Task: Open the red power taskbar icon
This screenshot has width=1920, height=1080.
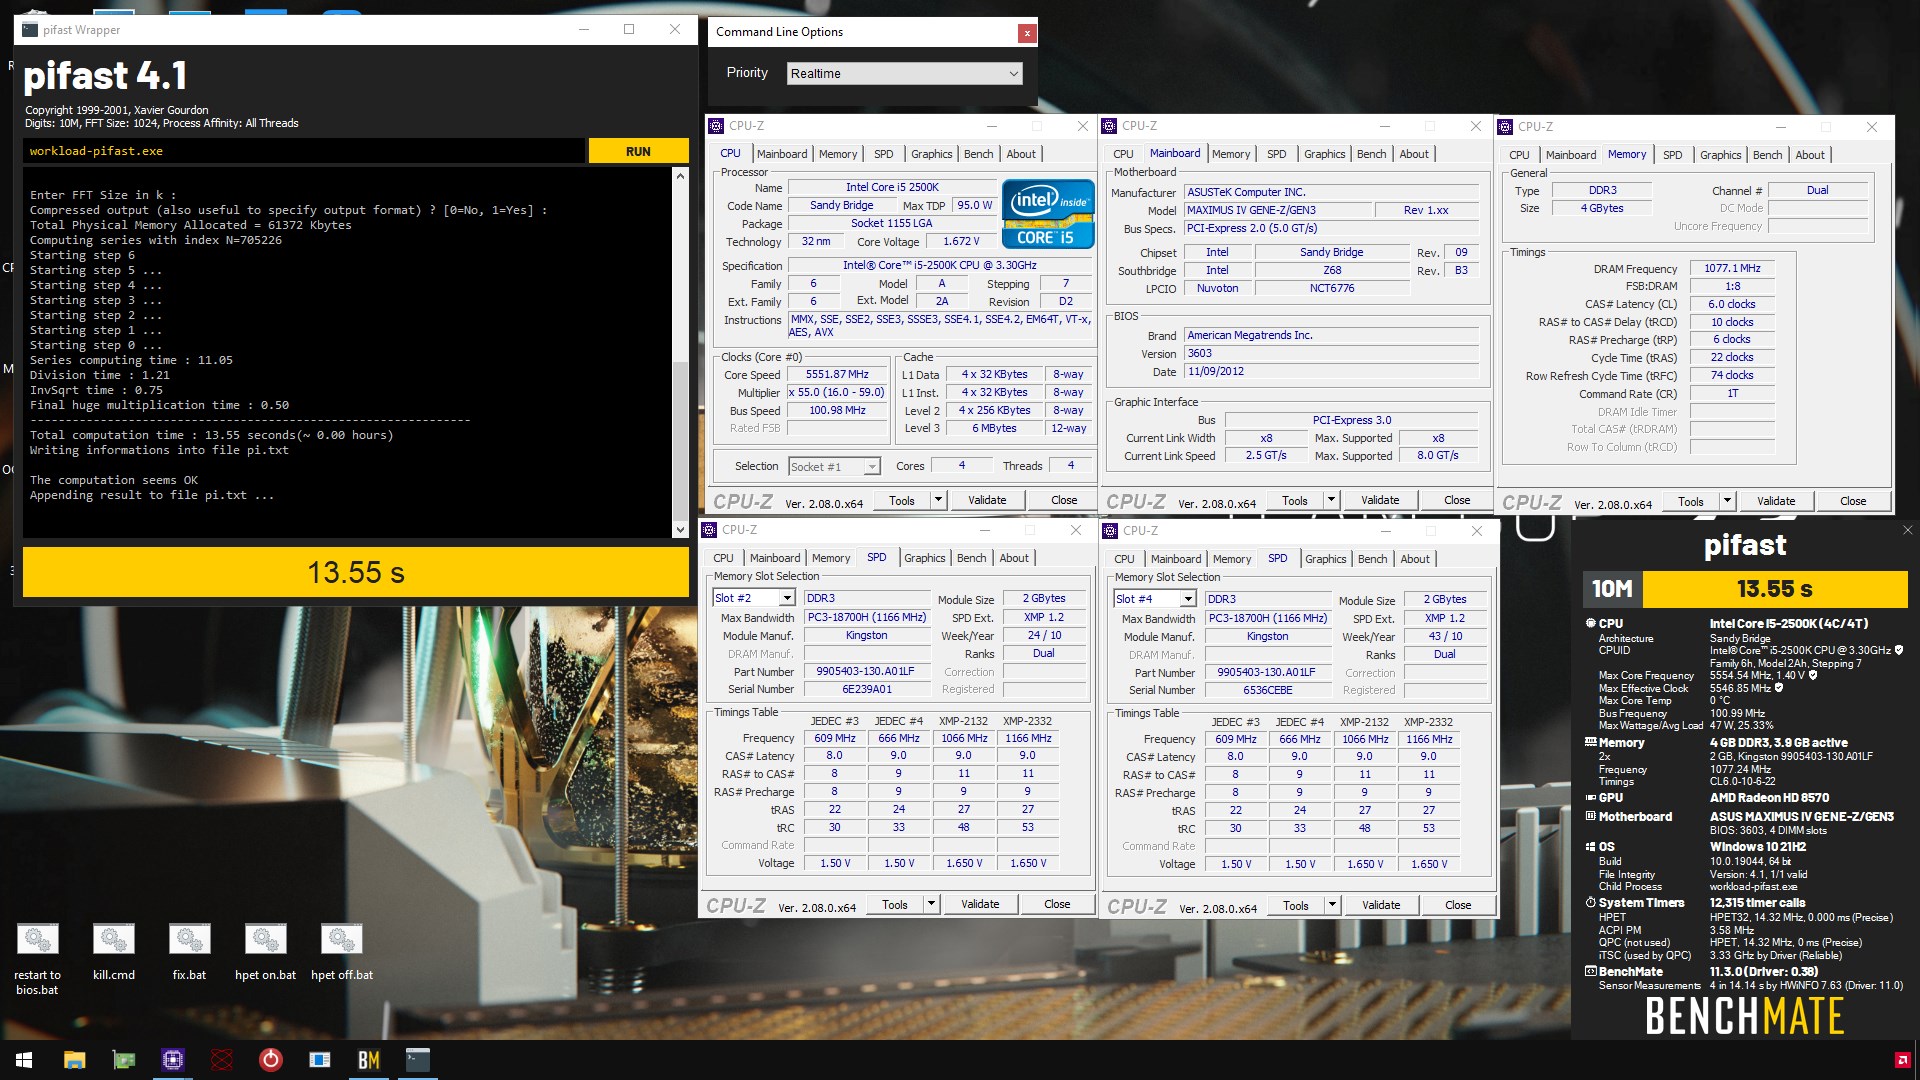Action: pos(271,1060)
